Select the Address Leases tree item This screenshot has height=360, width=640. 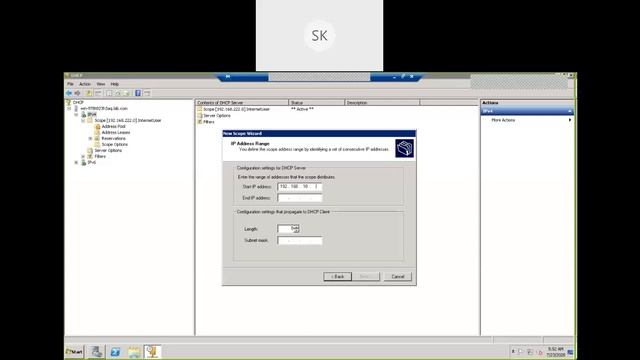[x=116, y=132]
